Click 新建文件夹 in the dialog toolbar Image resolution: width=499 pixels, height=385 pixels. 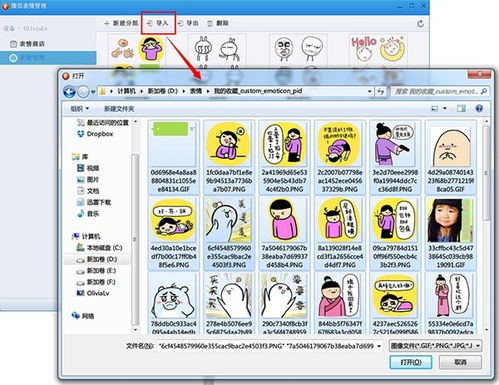(119, 109)
